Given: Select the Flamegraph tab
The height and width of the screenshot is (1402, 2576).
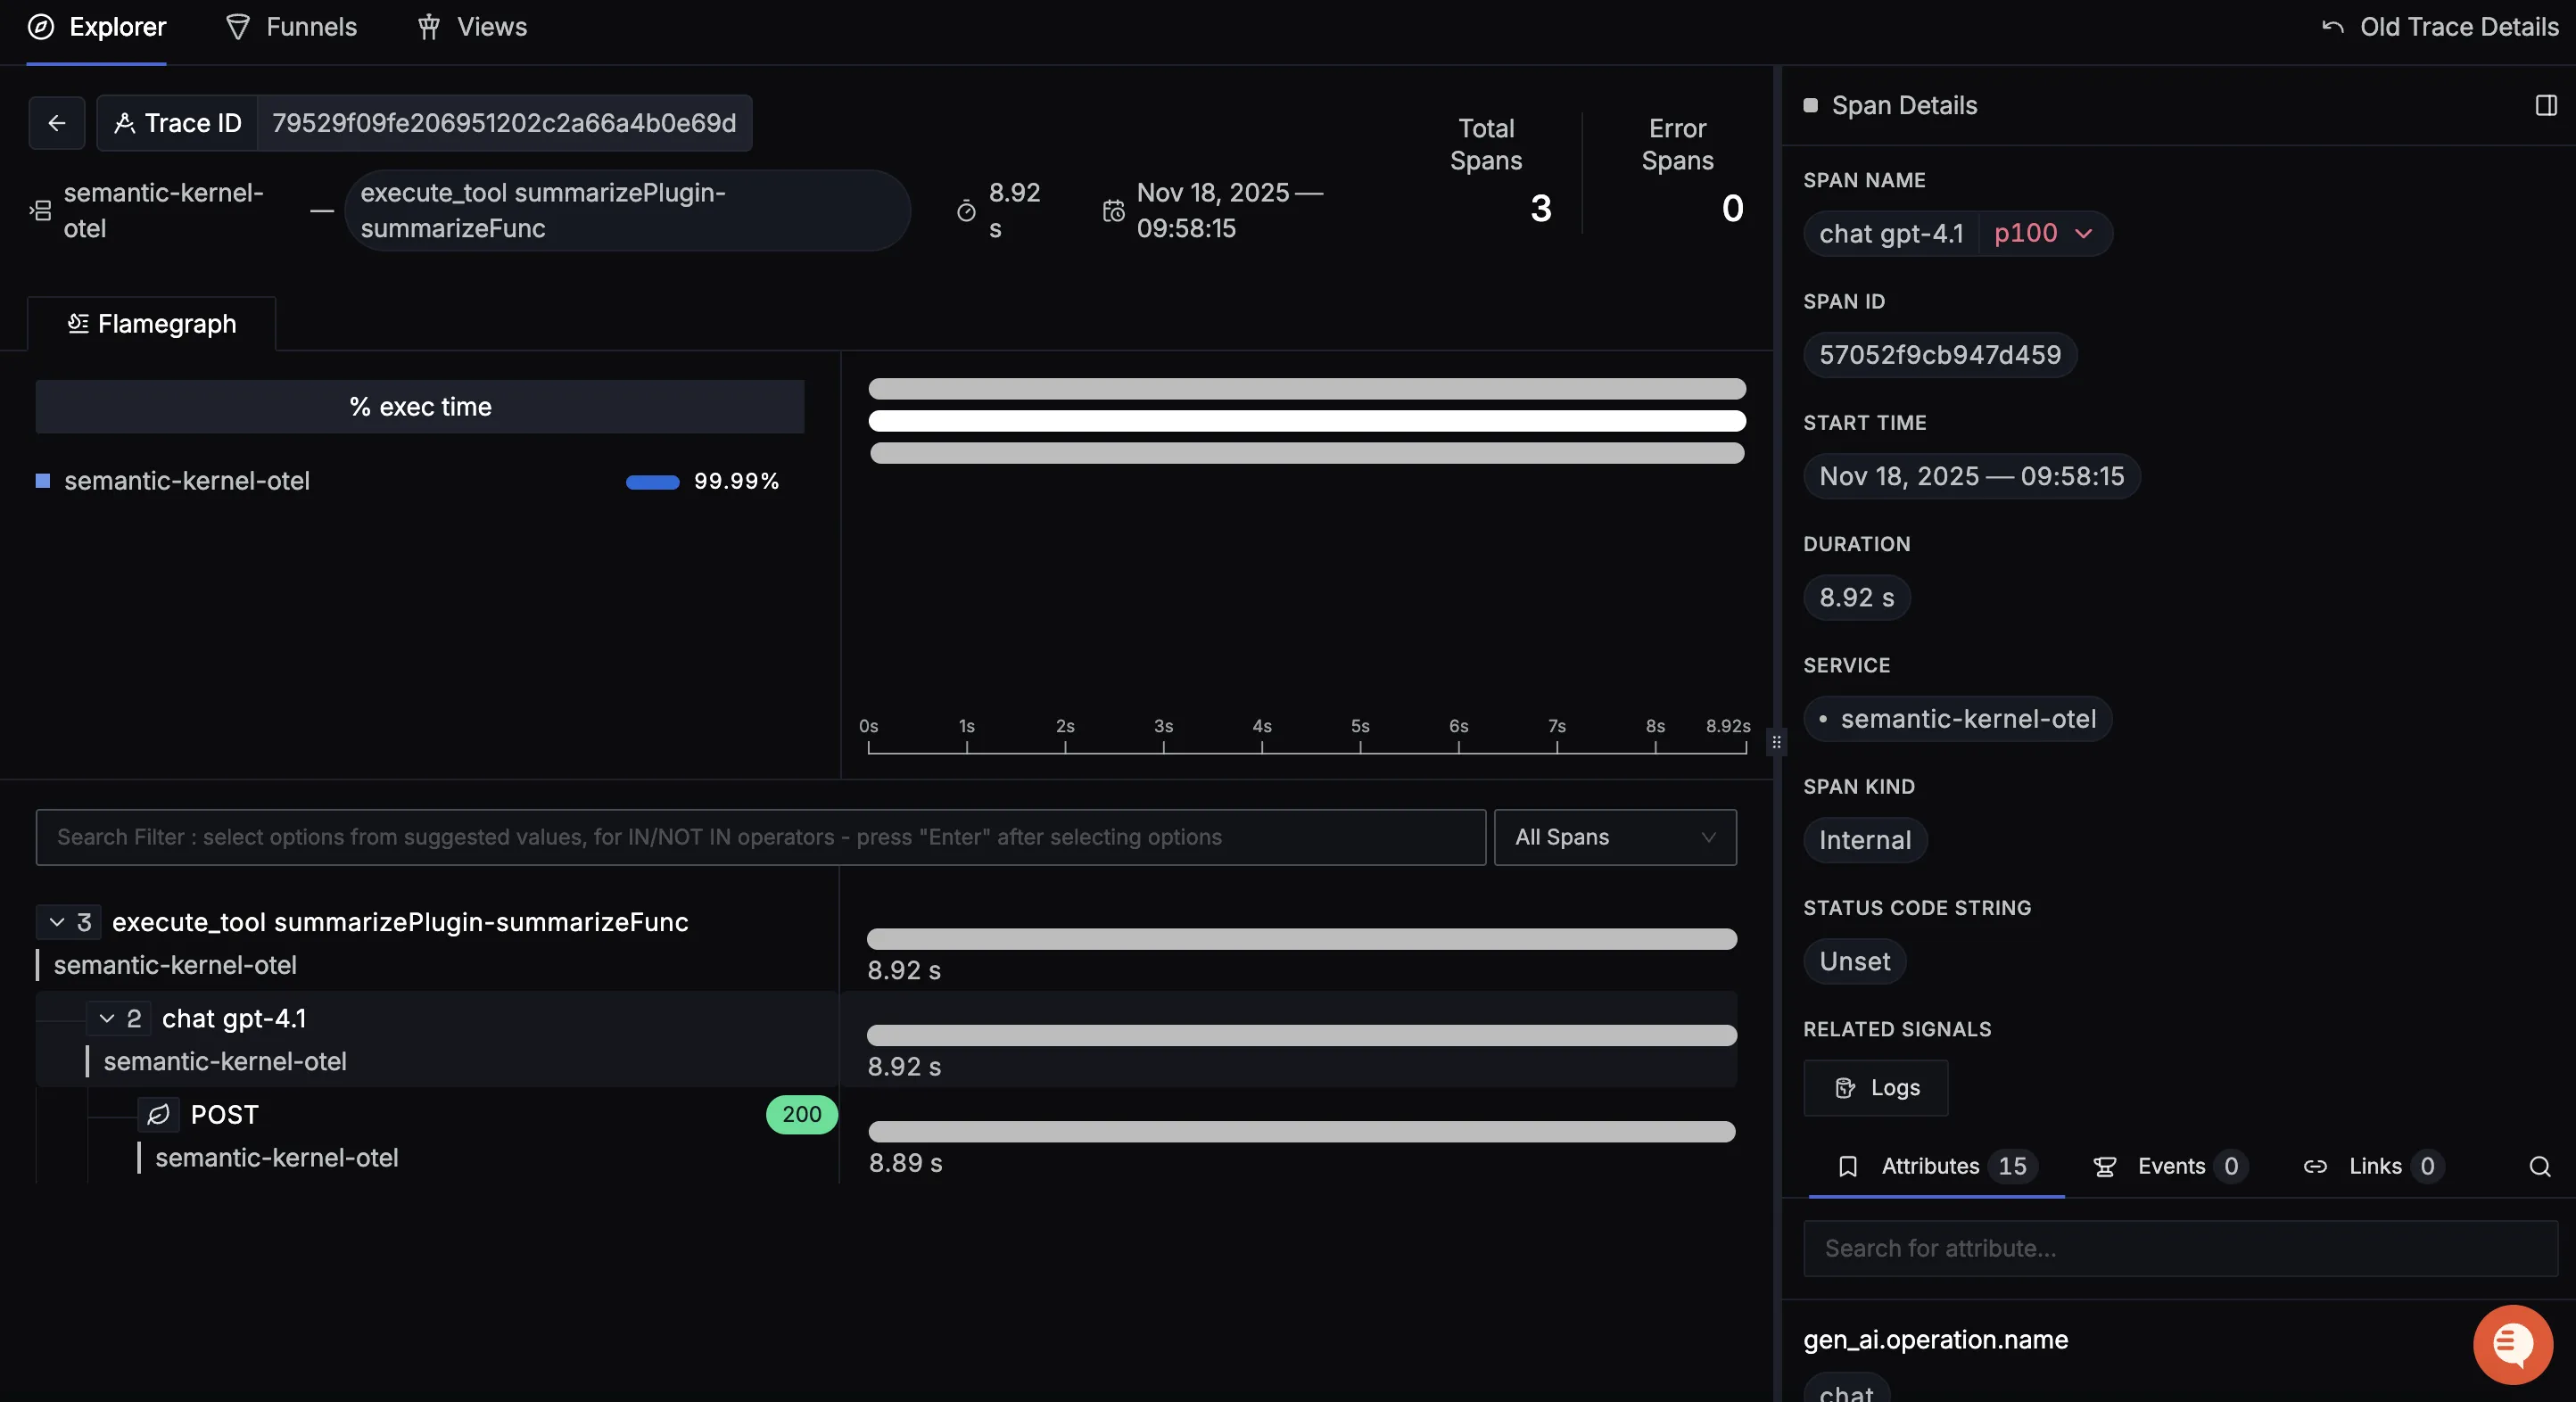Looking at the screenshot, I should point(151,324).
